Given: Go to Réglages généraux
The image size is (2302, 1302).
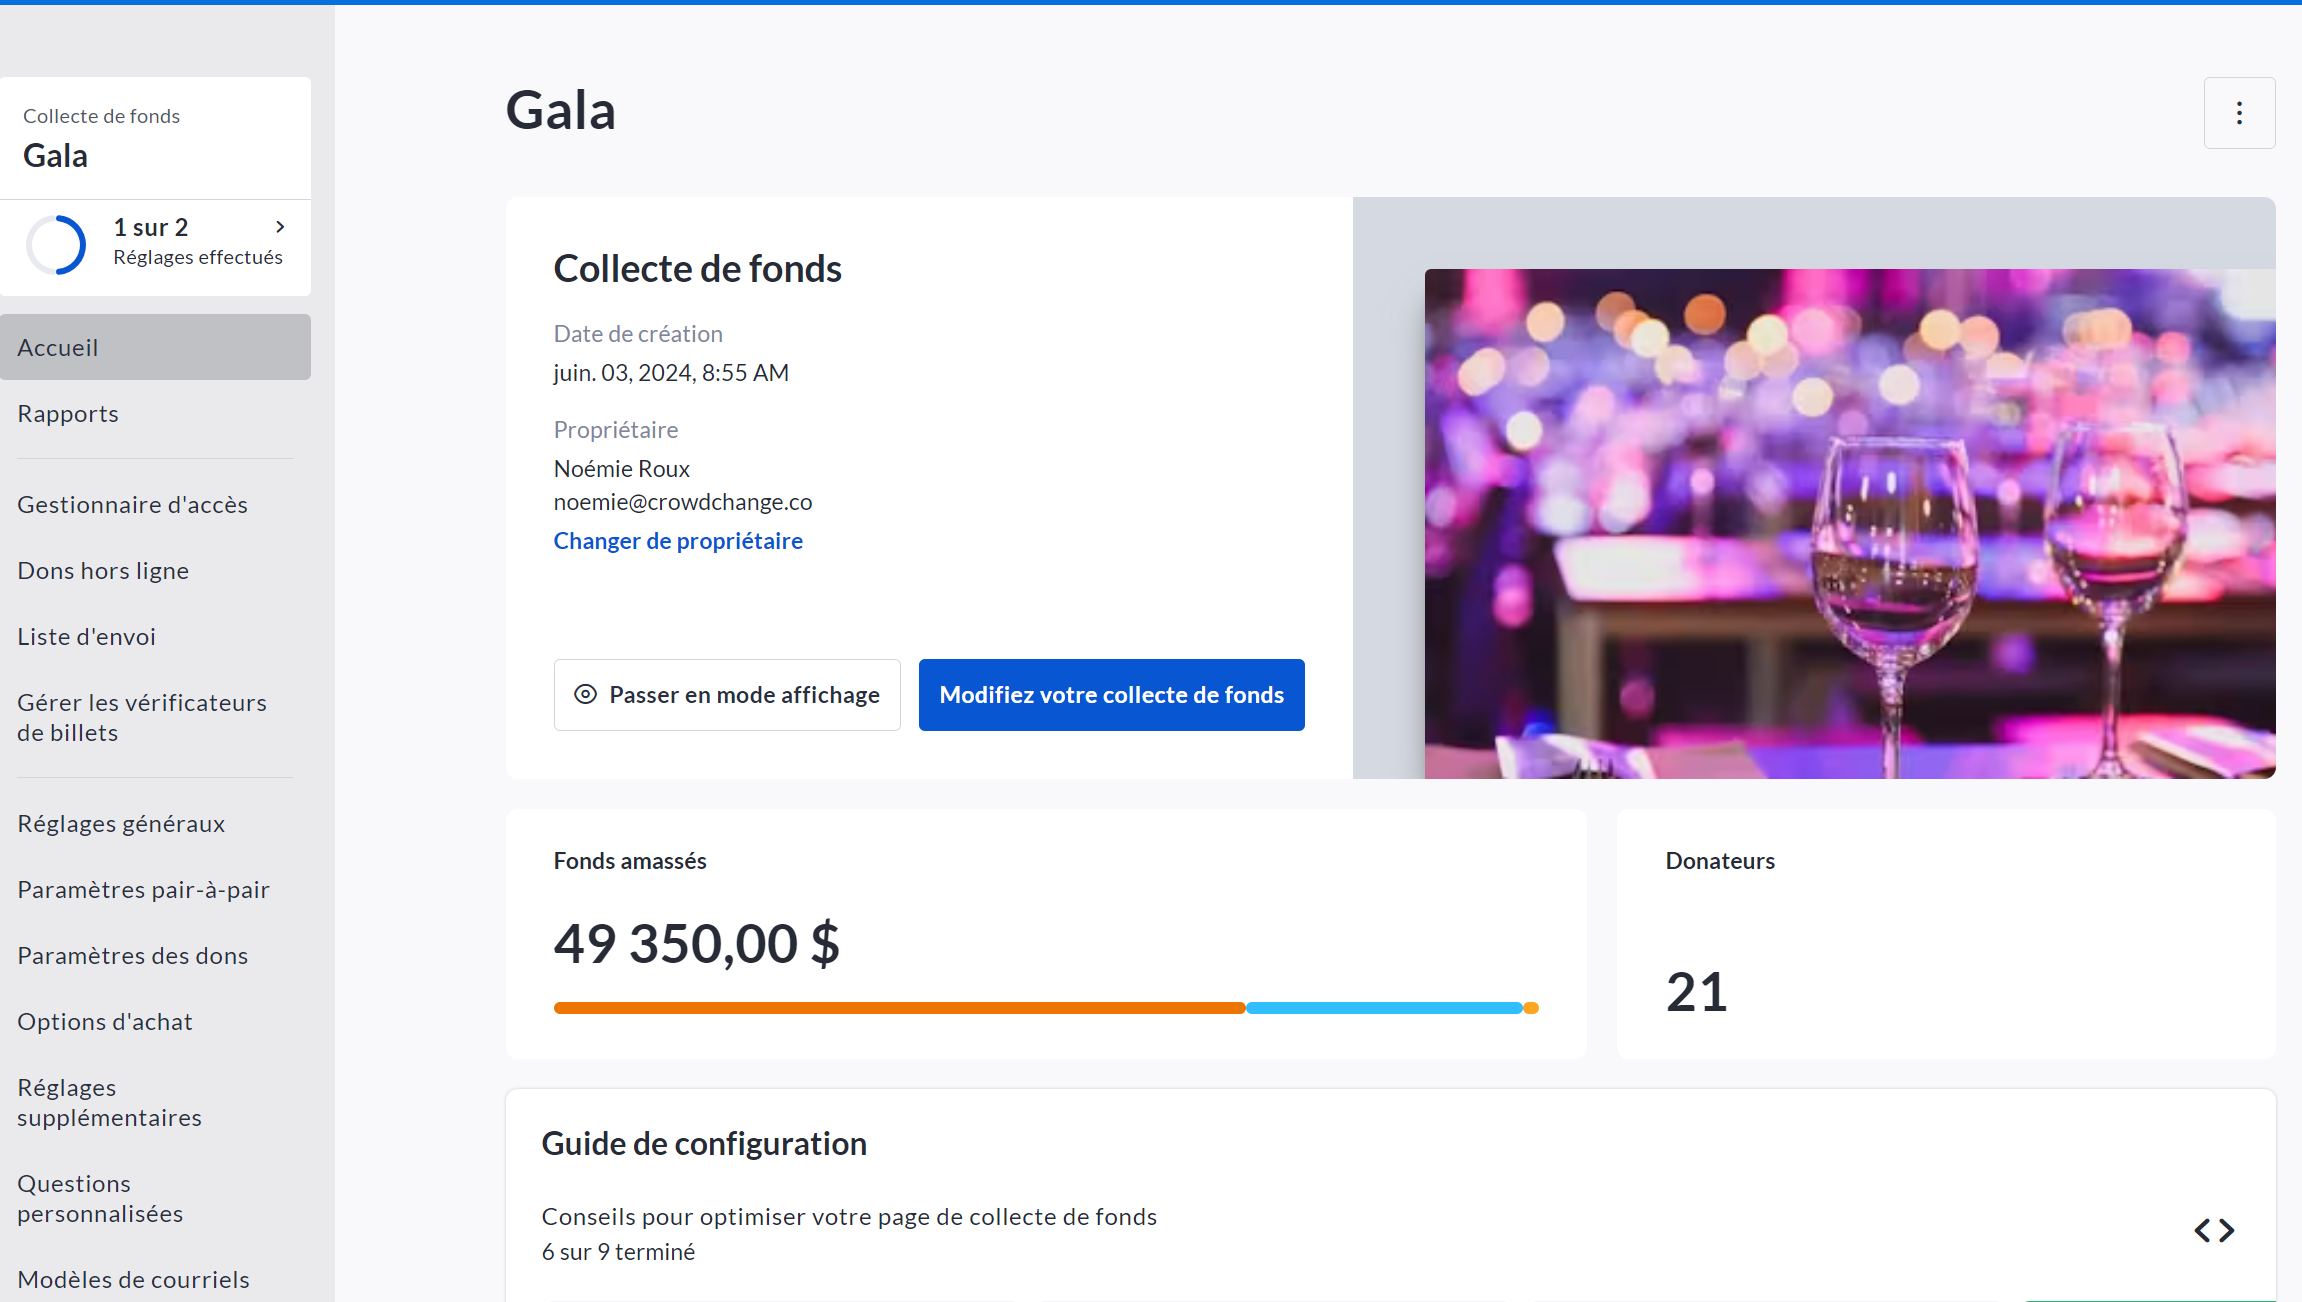Looking at the screenshot, I should coord(121,824).
